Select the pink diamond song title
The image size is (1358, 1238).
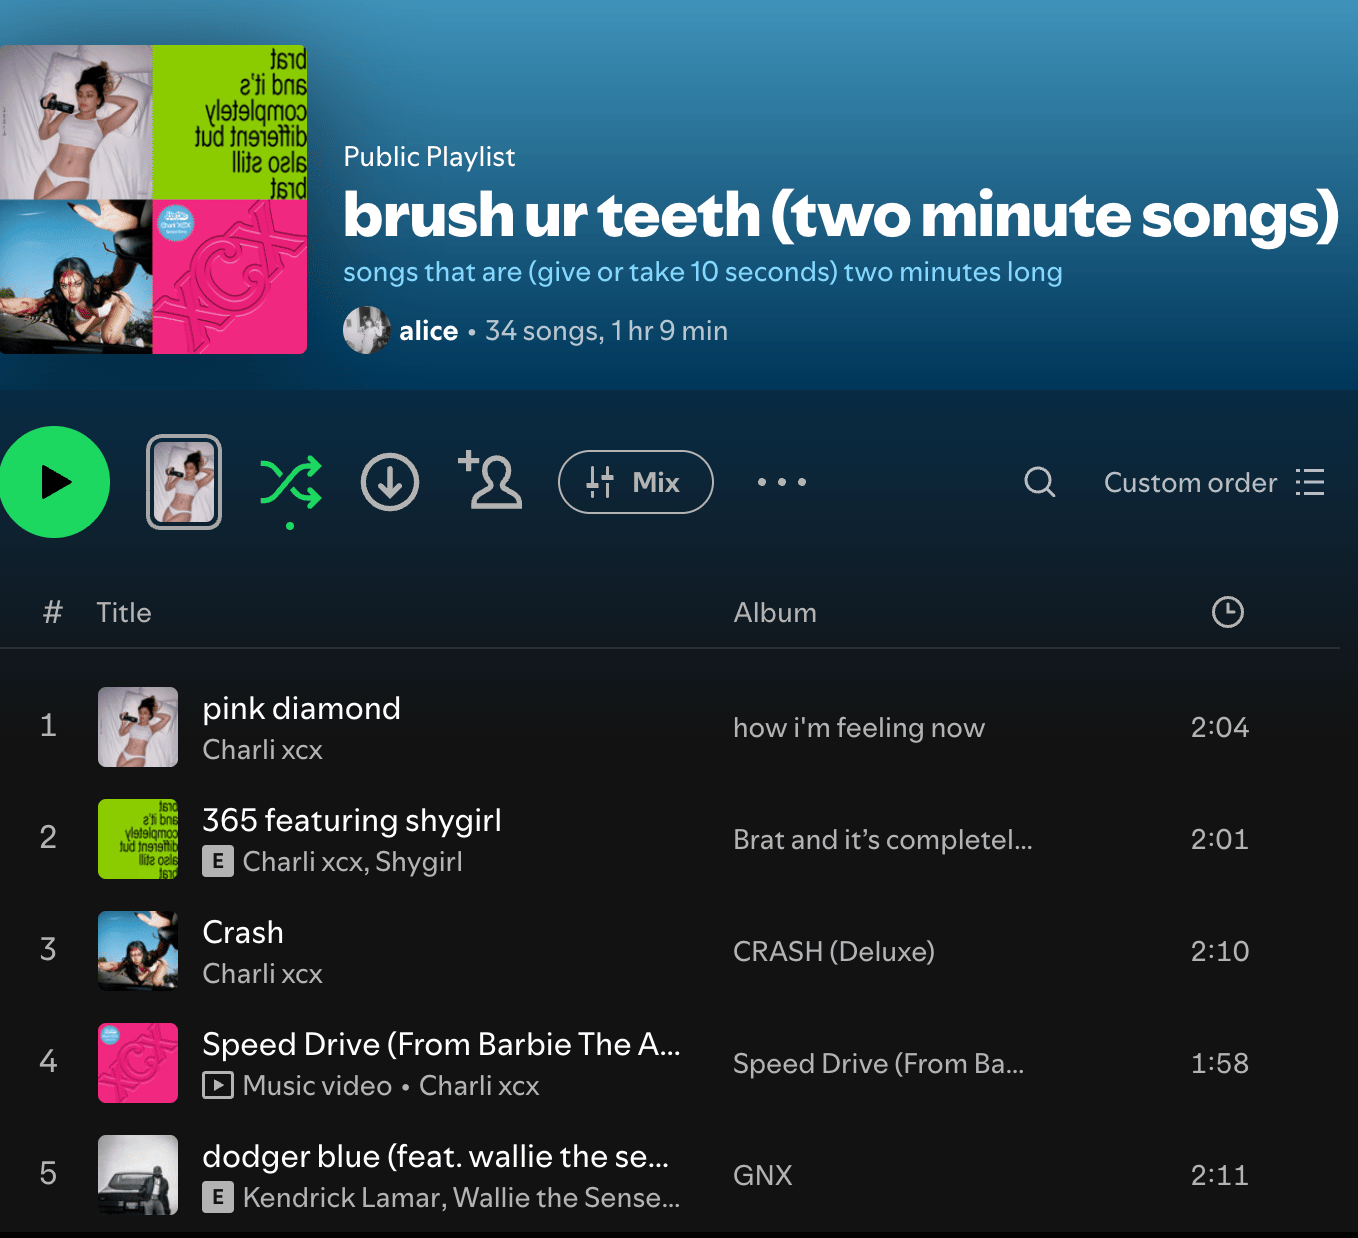301,708
